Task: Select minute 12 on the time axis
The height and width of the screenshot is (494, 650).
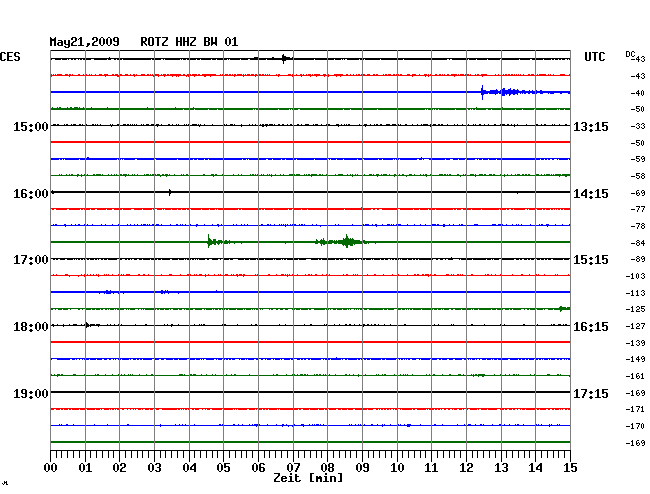Action: coord(466,467)
